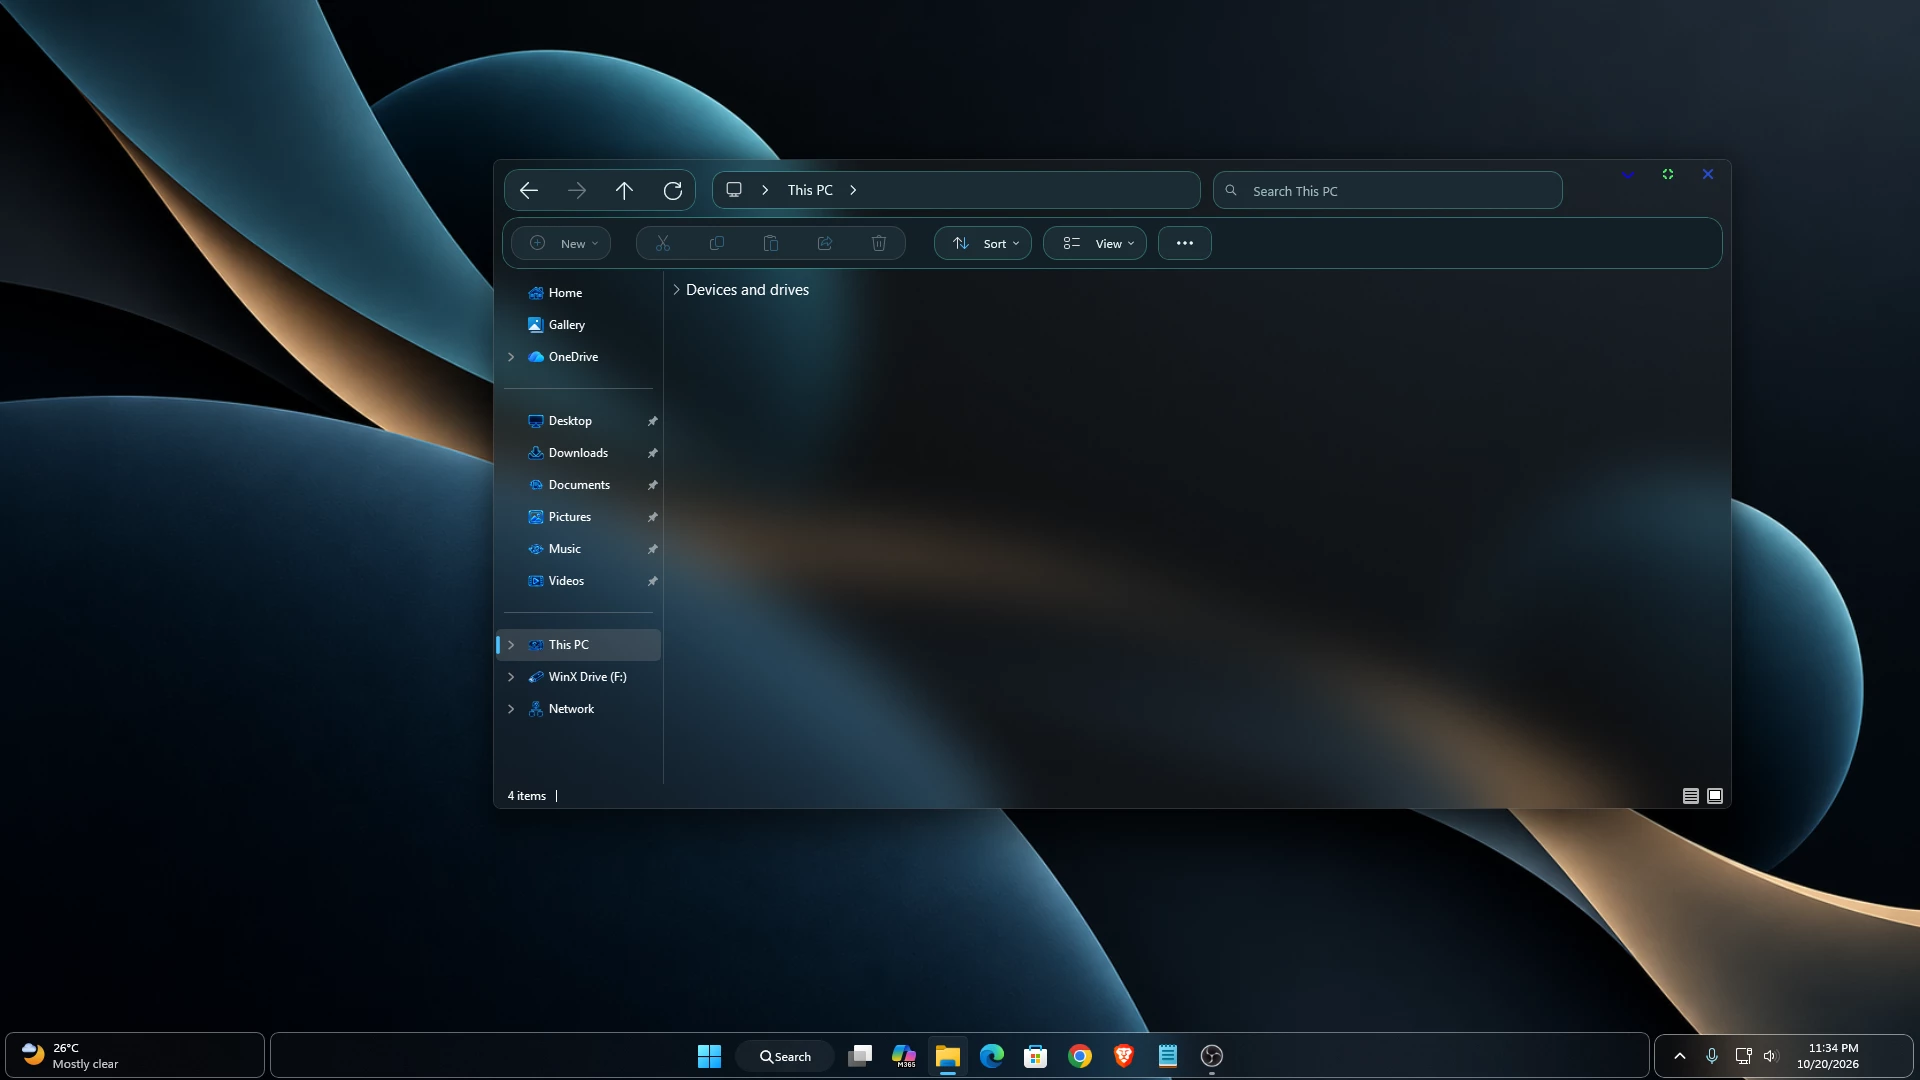Switch to large thumbnails view icon
This screenshot has height=1080, width=1920.
(1715, 796)
